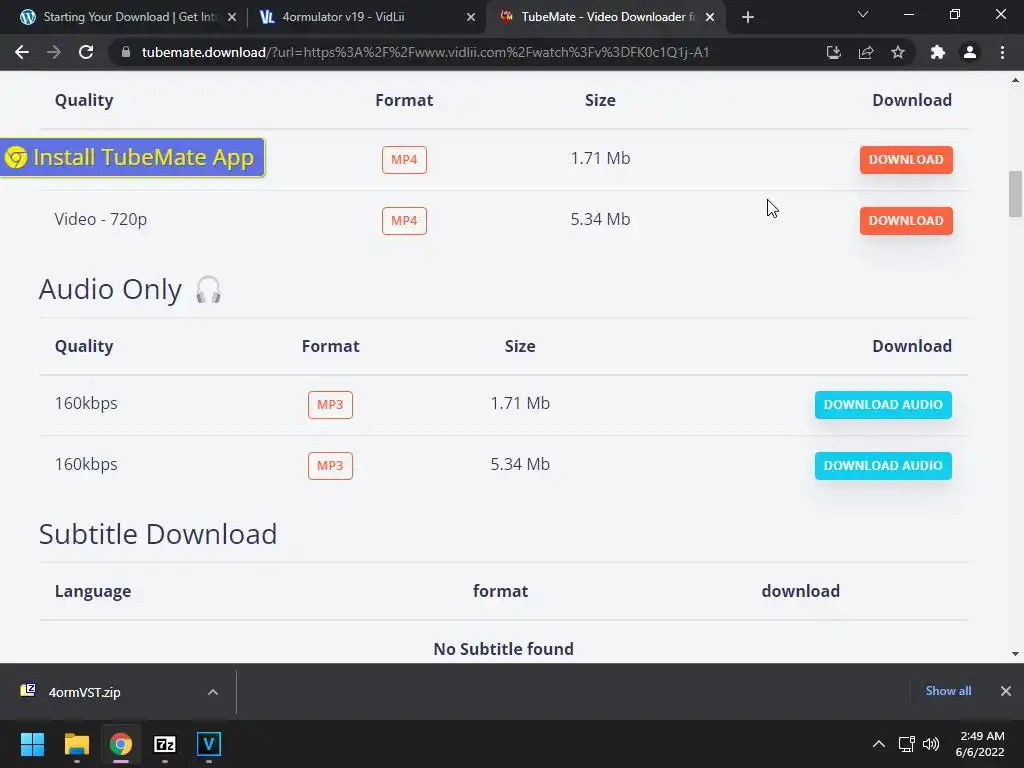Screen dimensions: 1024x768
Task: Click MP4 badge in 720p row
Action: click(x=404, y=221)
